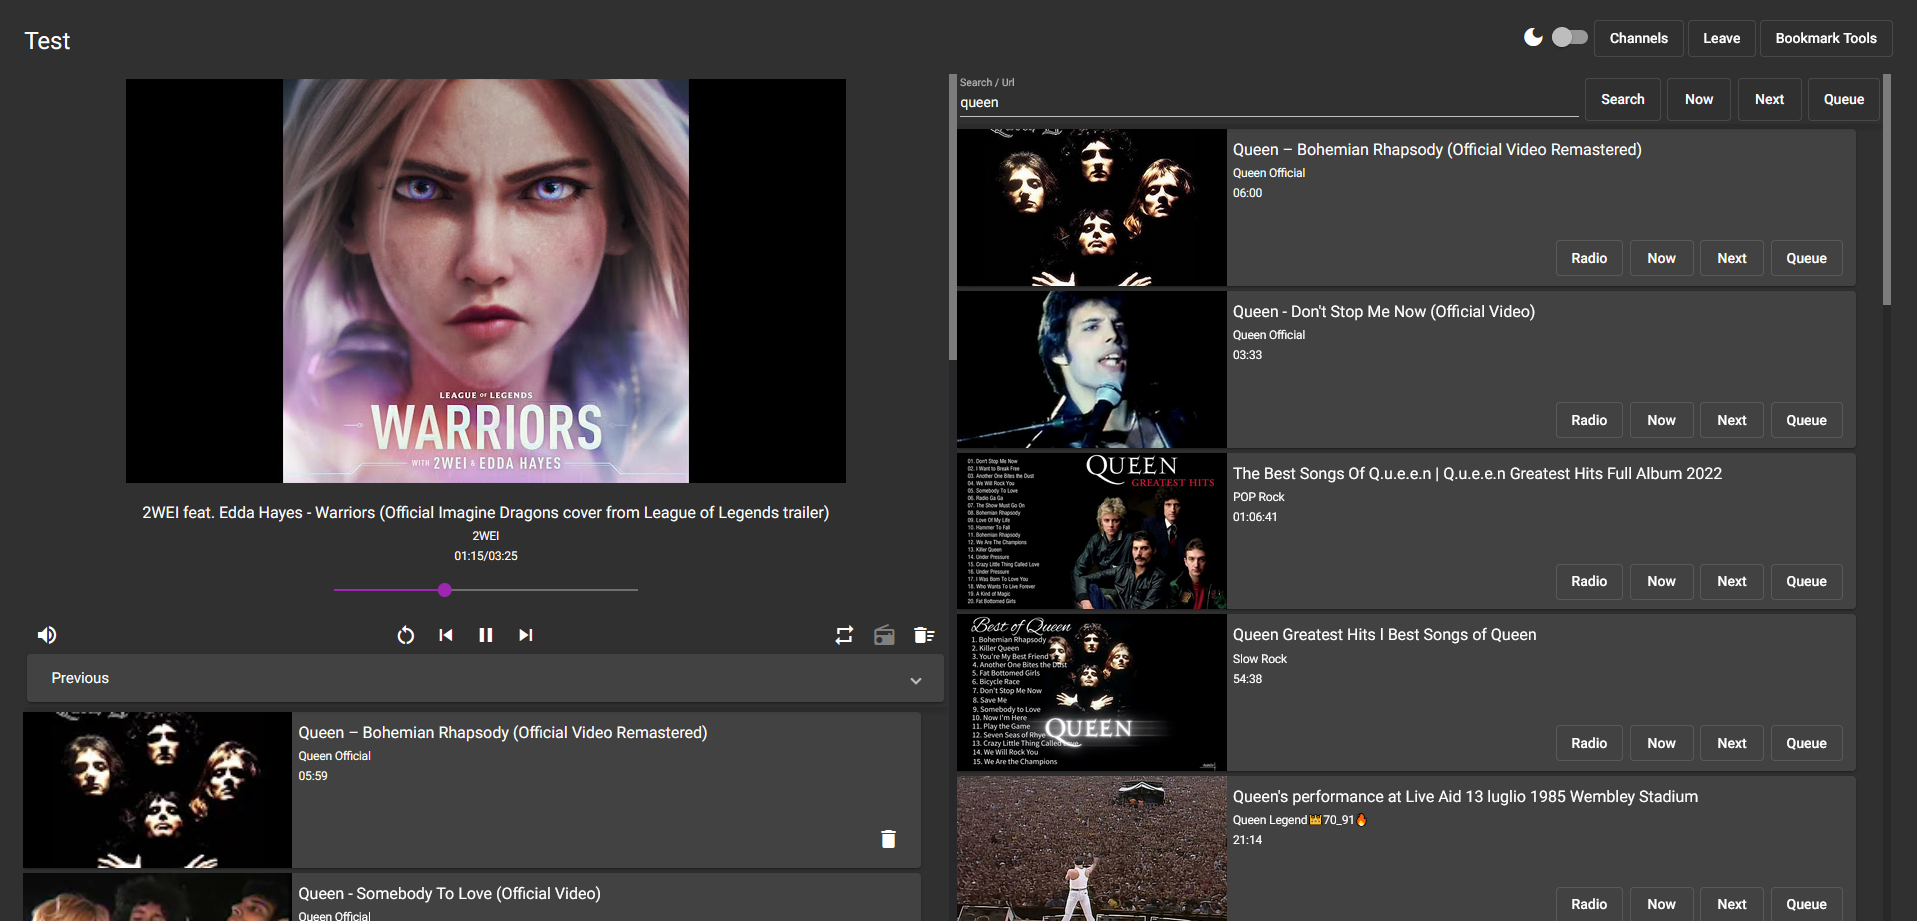The width and height of the screenshot is (1917, 921).
Task: Open Bookmark Tools
Action: point(1826,38)
